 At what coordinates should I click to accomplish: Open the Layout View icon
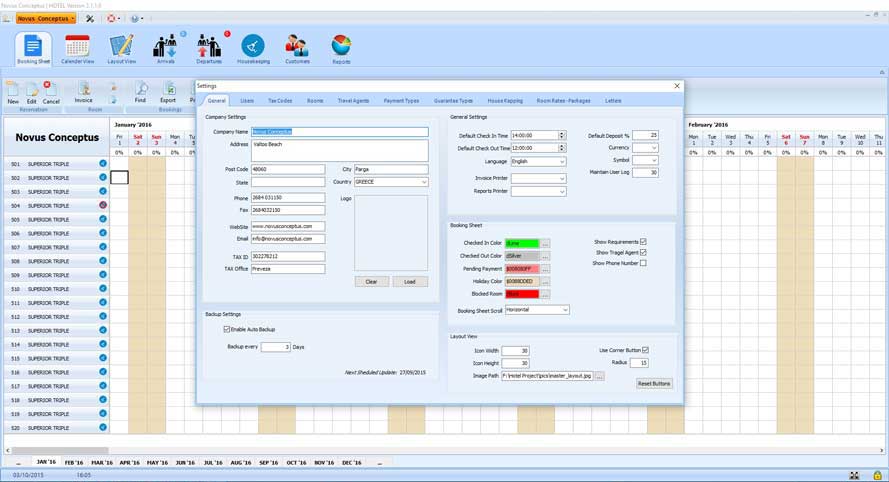click(x=121, y=49)
